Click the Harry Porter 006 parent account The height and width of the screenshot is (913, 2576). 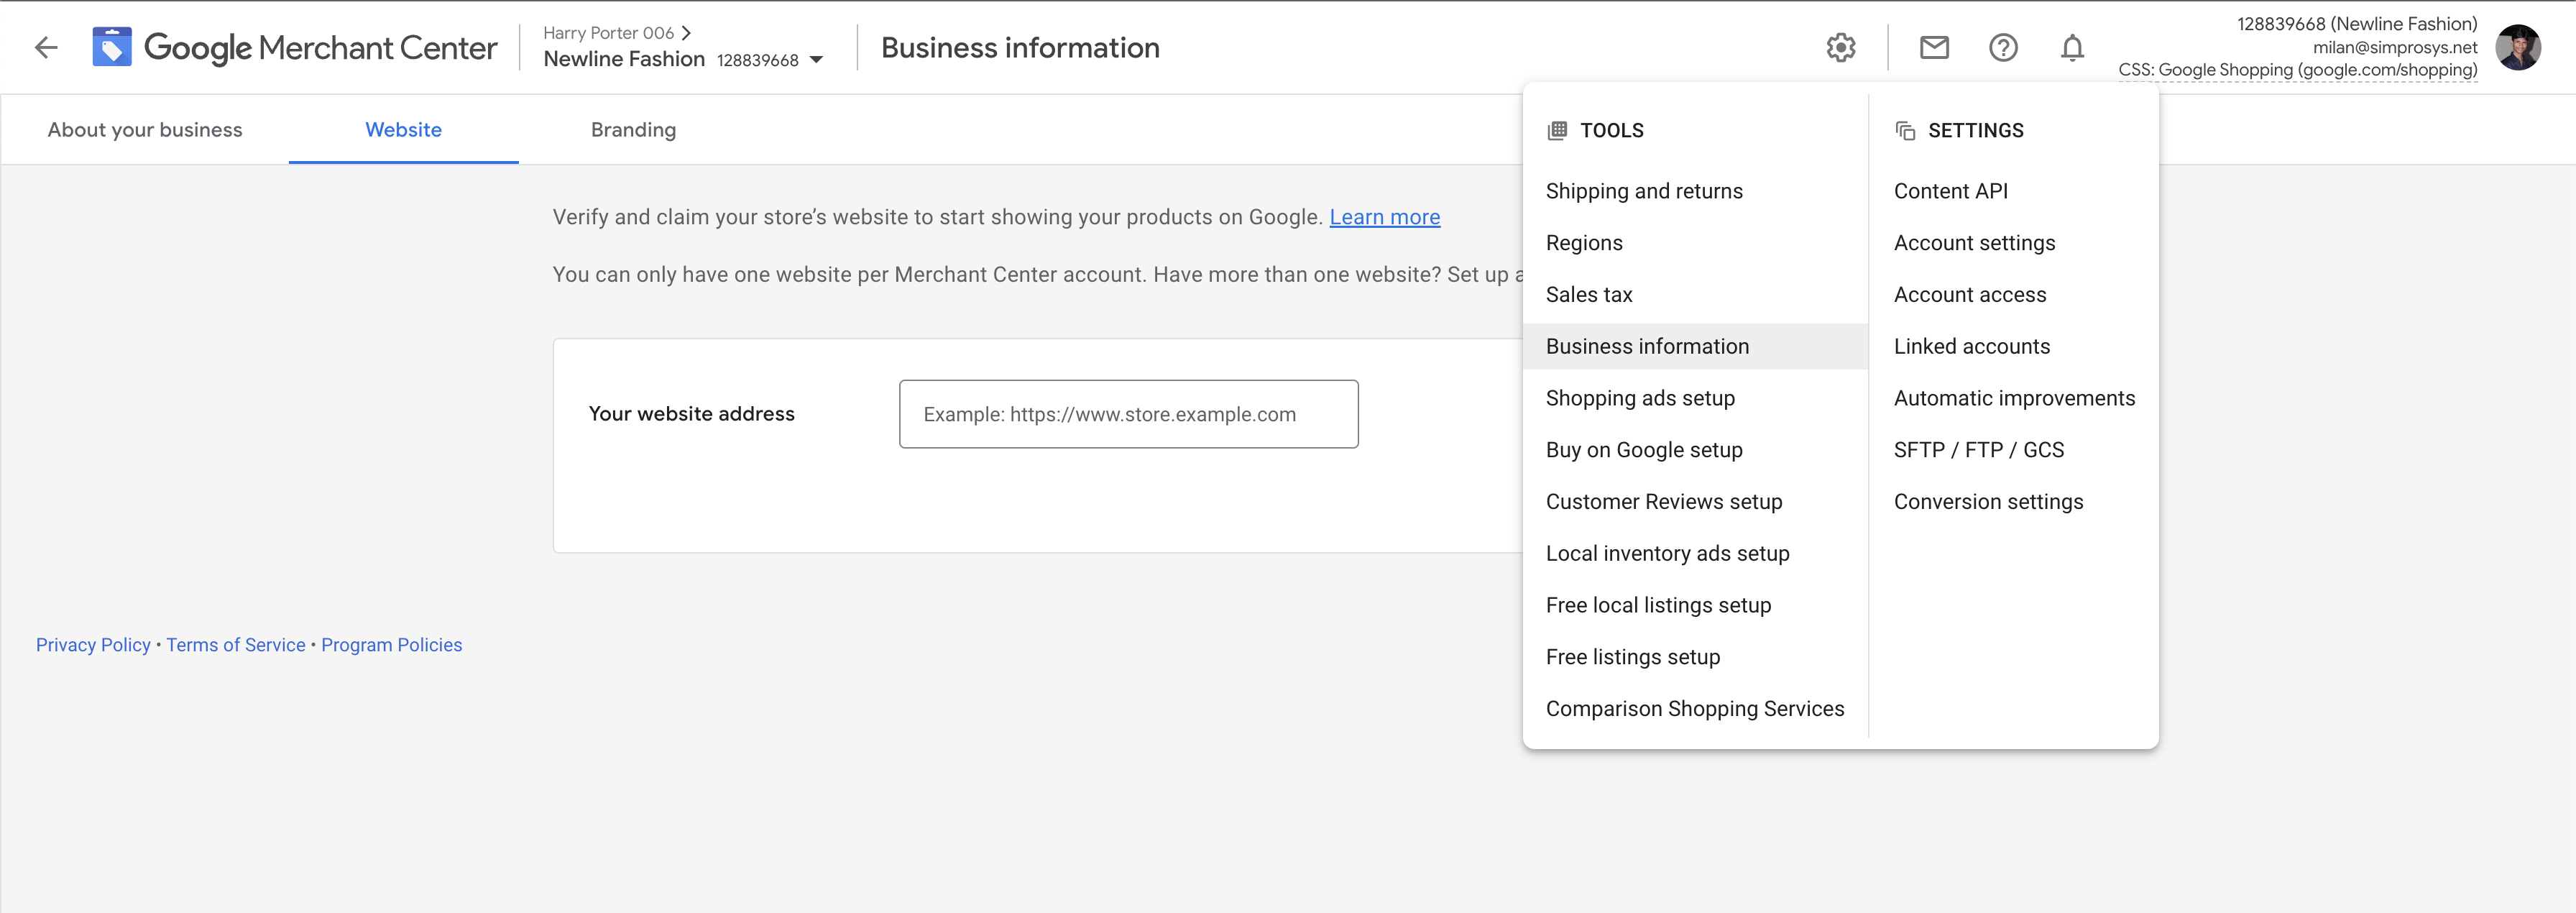click(608, 33)
